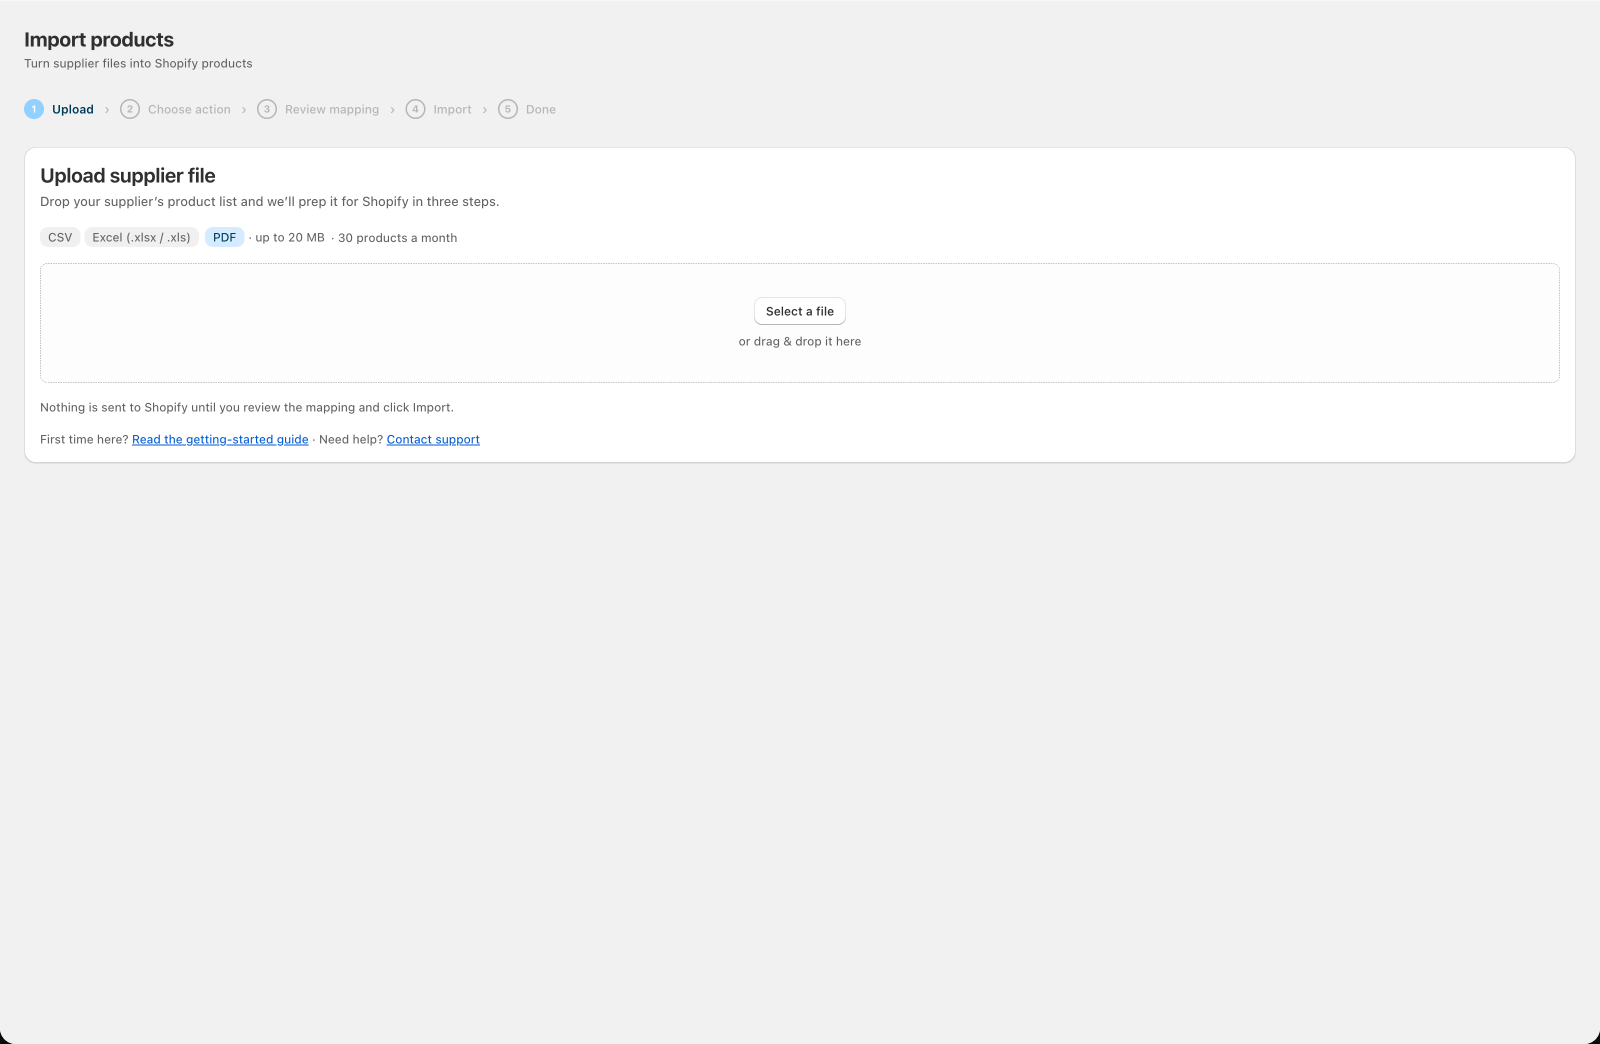
Task: Click the 'up to 20 MB' text
Action: pyautogui.click(x=290, y=238)
